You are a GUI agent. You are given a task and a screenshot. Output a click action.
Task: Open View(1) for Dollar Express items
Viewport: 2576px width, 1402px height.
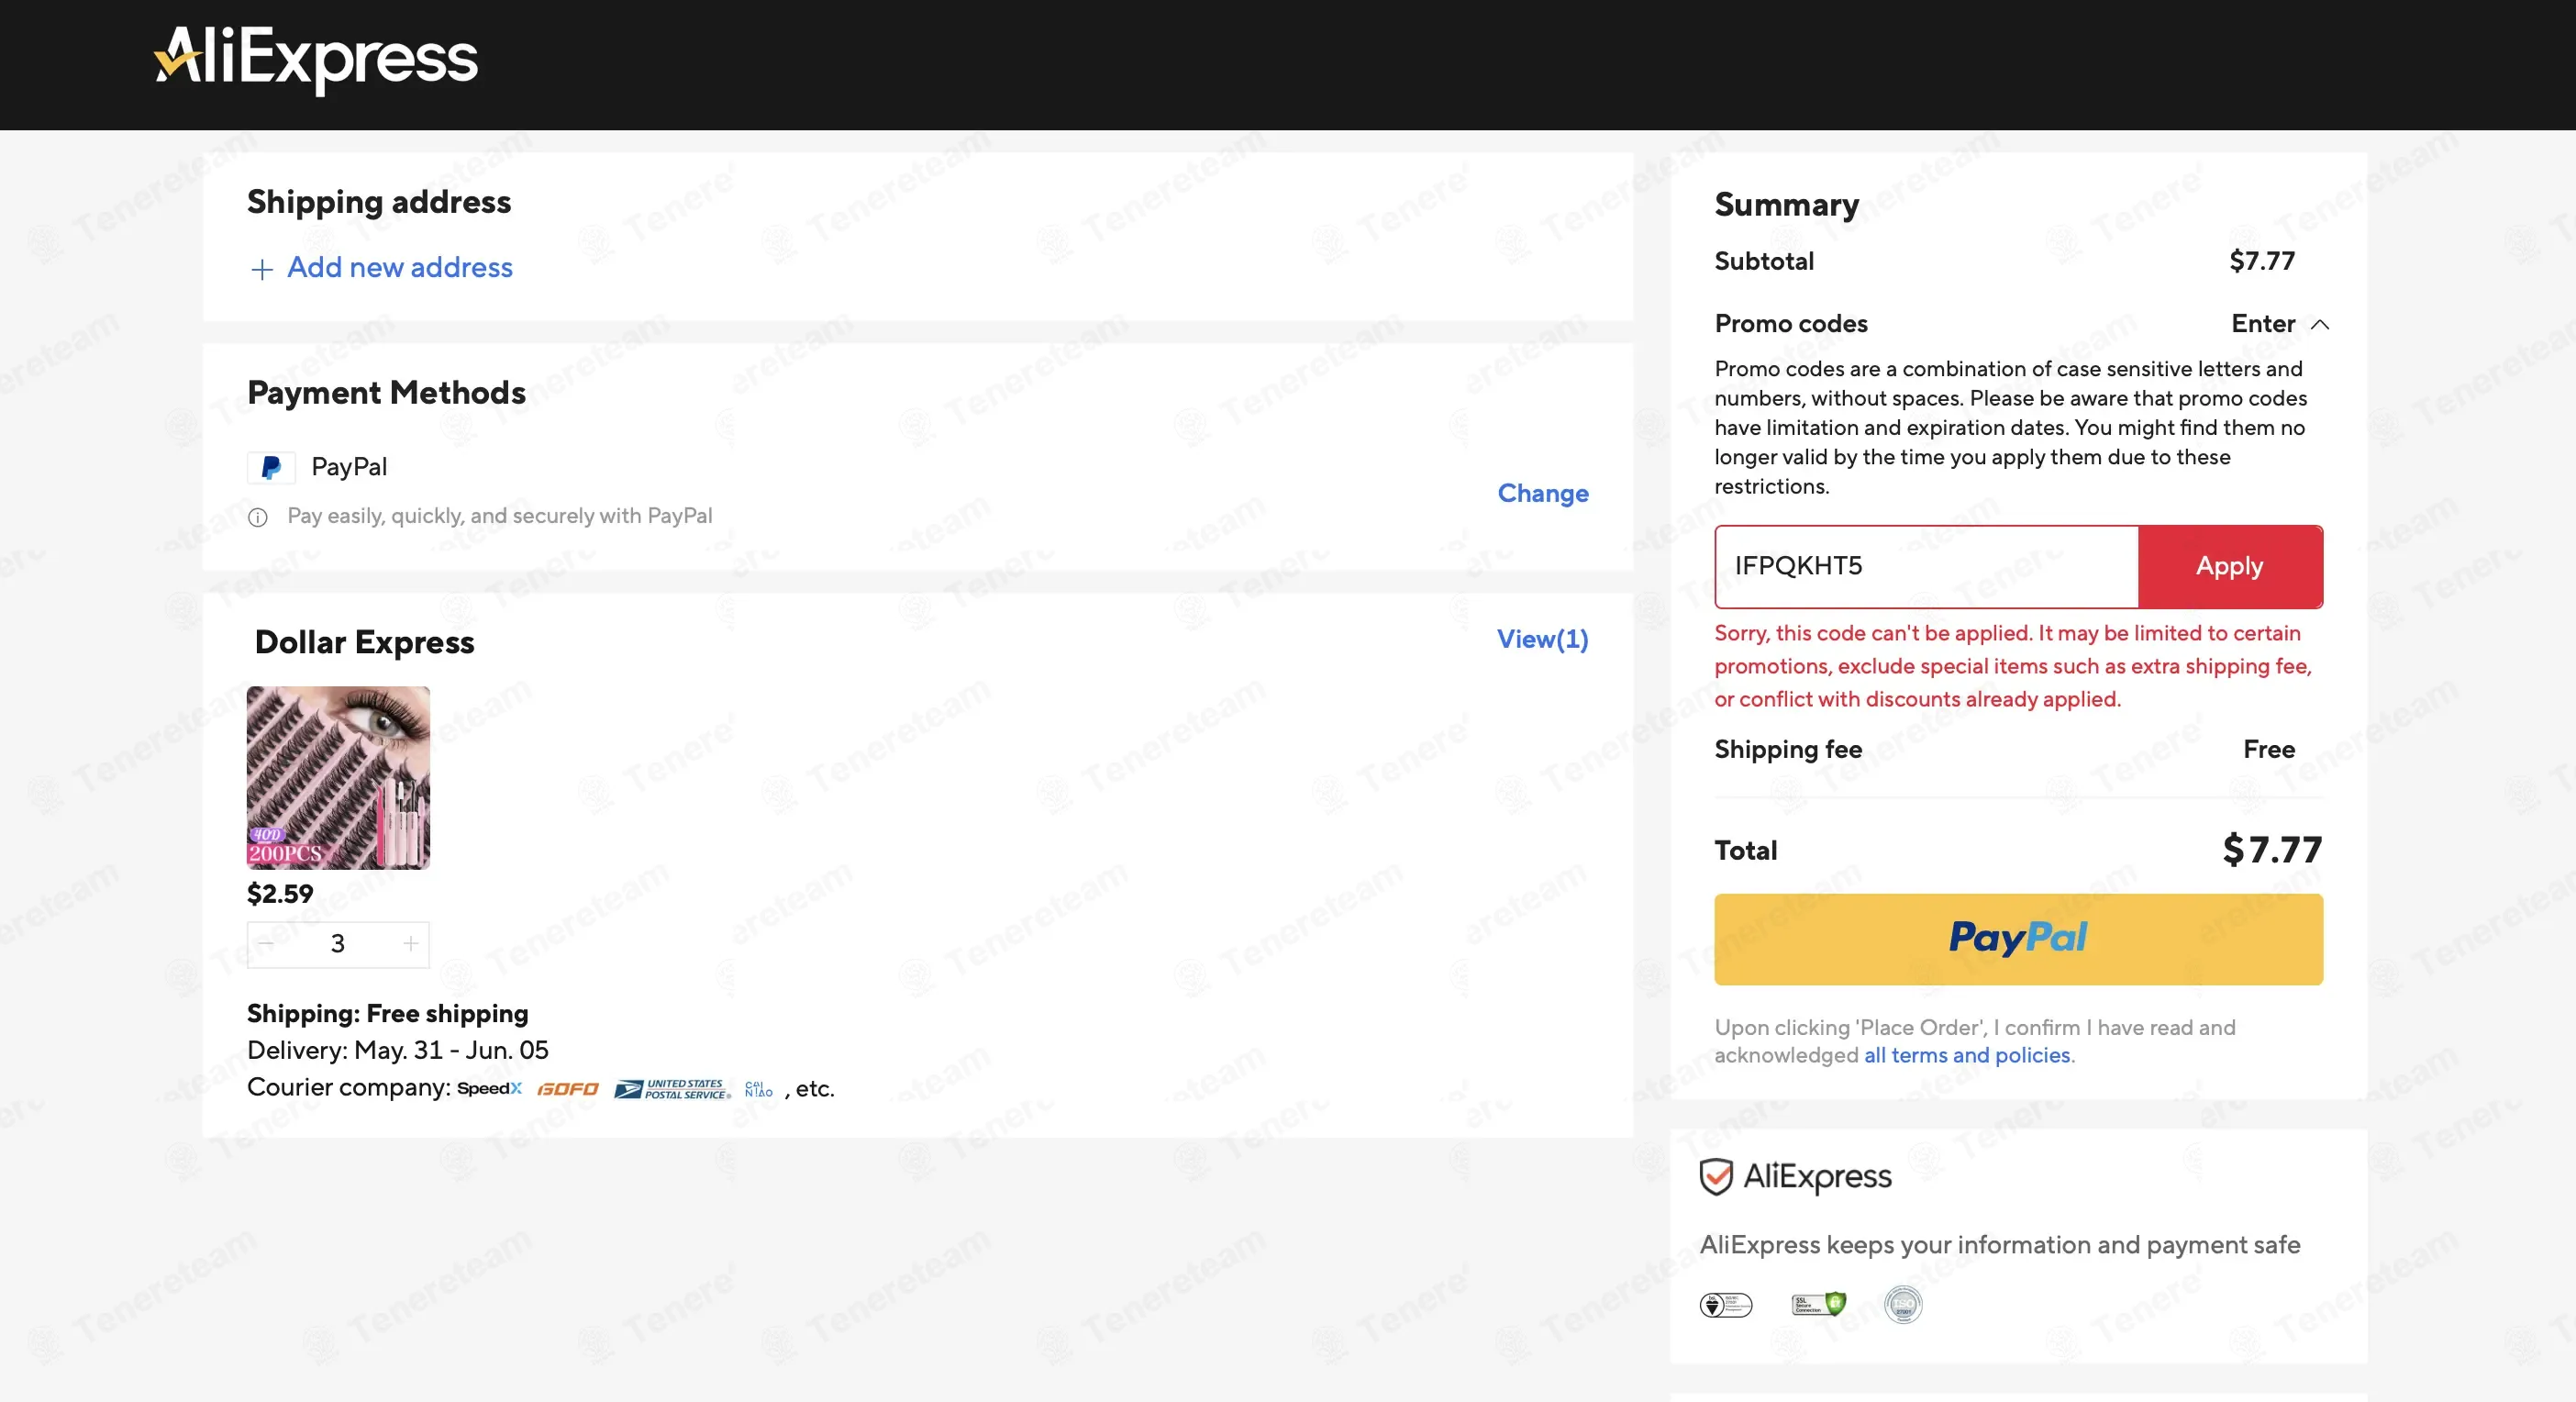(x=1542, y=639)
